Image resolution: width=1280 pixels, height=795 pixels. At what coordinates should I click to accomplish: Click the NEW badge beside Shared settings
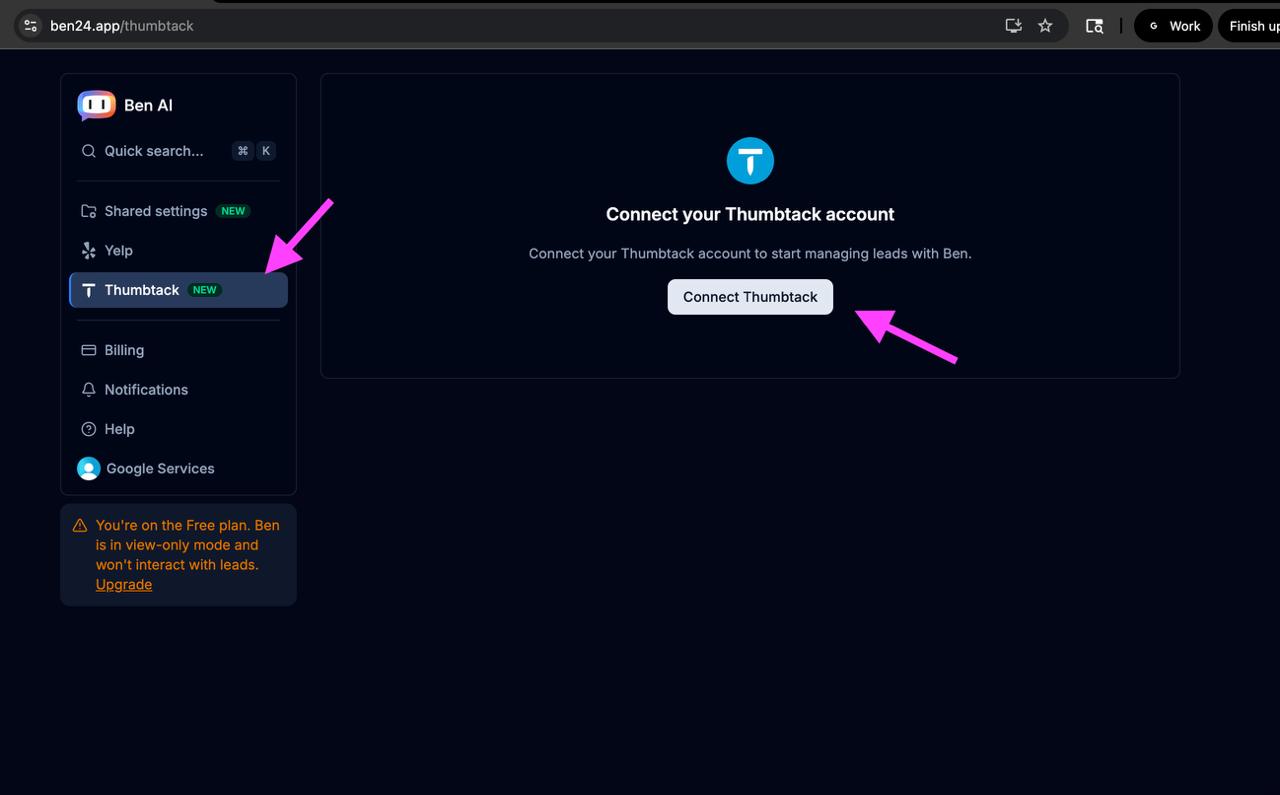(x=234, y=211)
